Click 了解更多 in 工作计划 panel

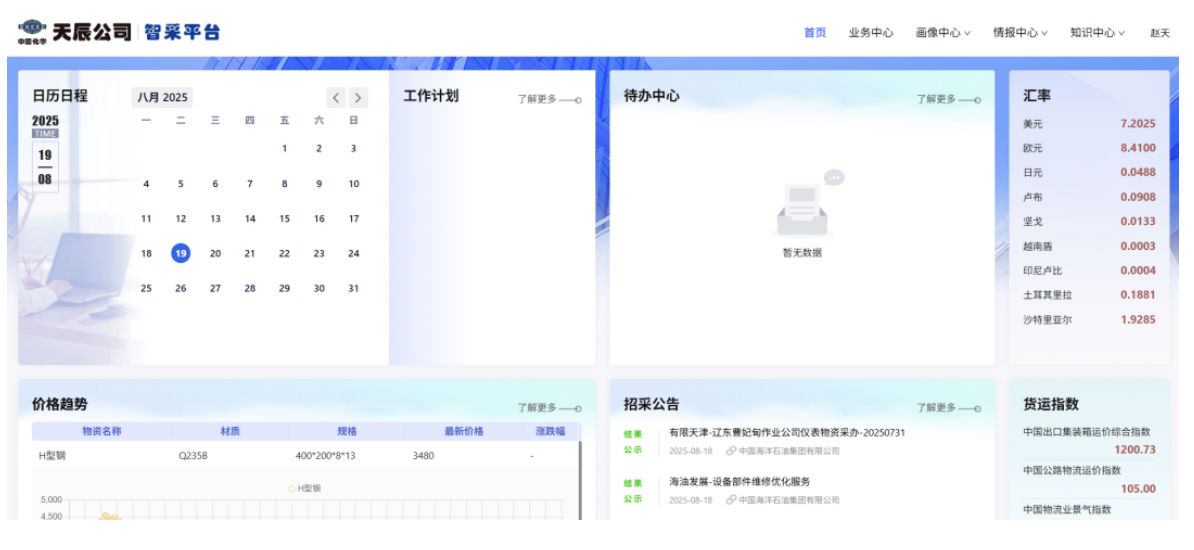pos(548,100)
